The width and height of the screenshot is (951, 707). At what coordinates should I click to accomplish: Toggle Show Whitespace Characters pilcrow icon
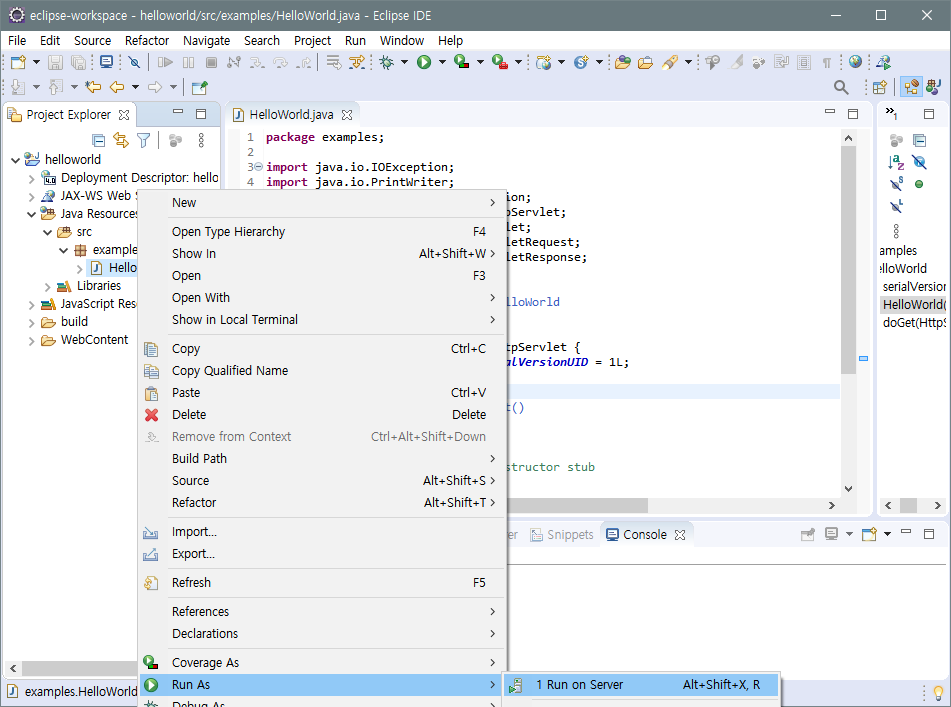pyautogui.click(x=827, y=62)
